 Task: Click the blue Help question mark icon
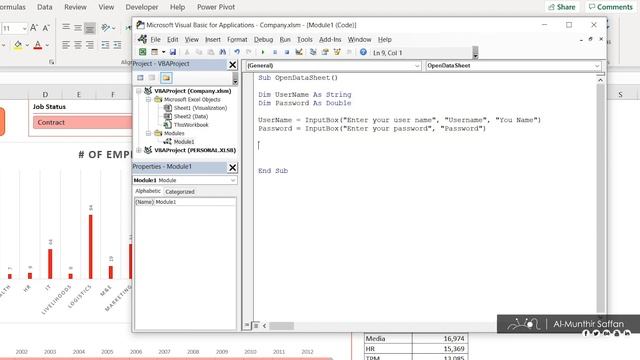[363, 52]
